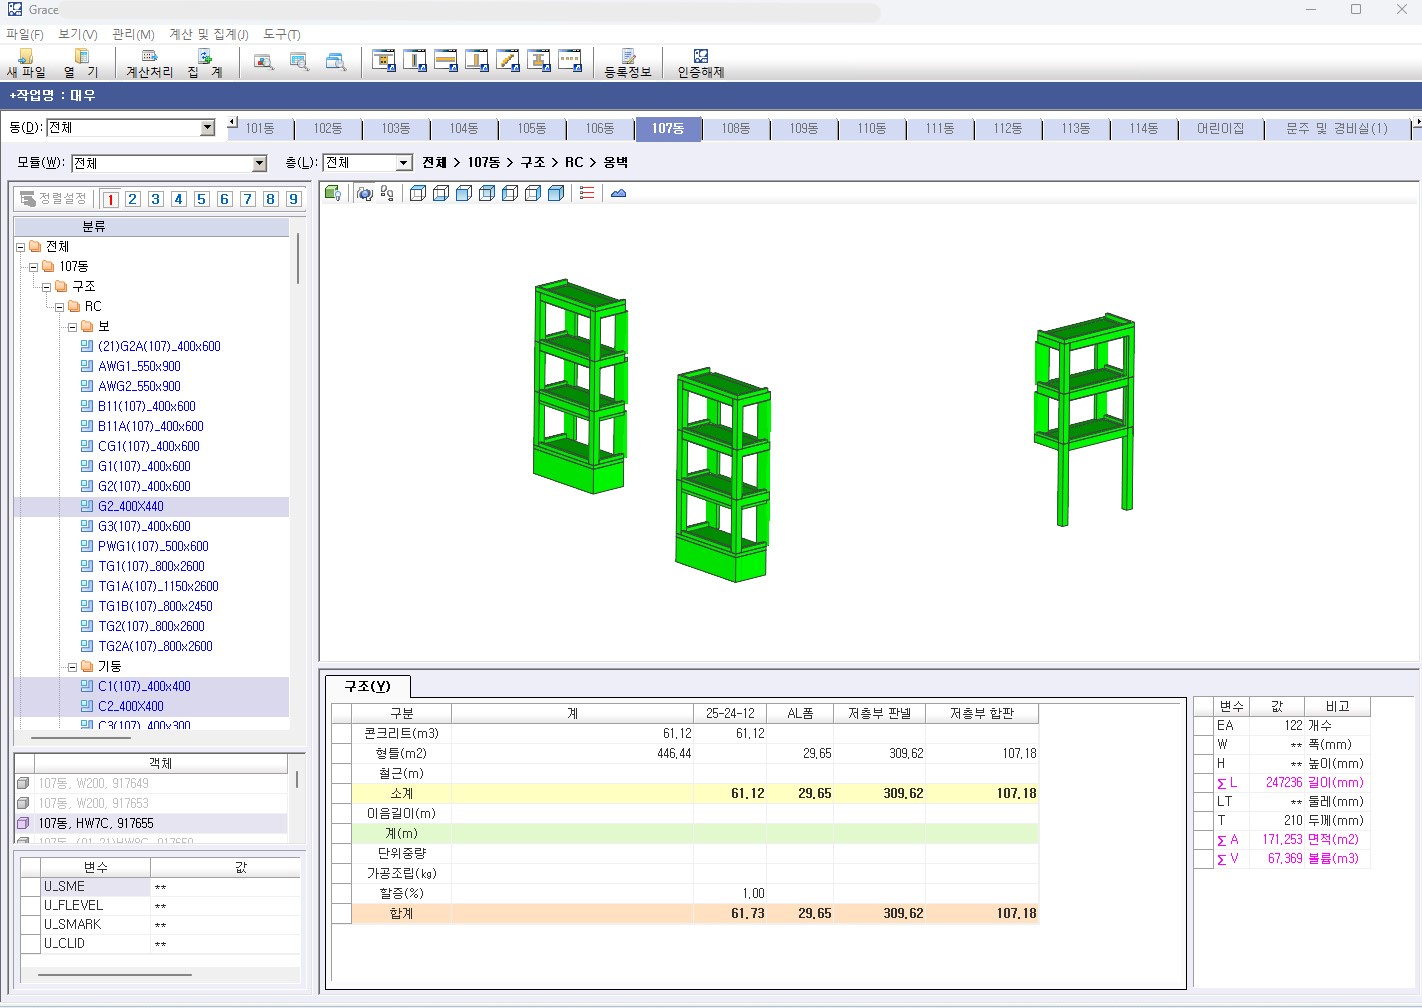Click the 새 파일 new file toolbar icon
Image resolution: width=1422 pixels, height=1008 pixels.
pos(26,63)
